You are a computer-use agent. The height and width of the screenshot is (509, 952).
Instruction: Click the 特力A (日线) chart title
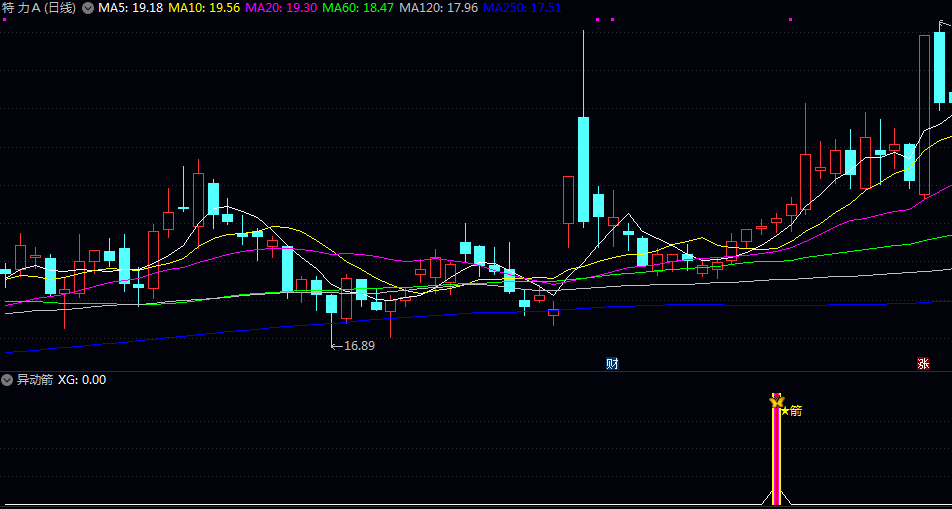coord(39,8)
